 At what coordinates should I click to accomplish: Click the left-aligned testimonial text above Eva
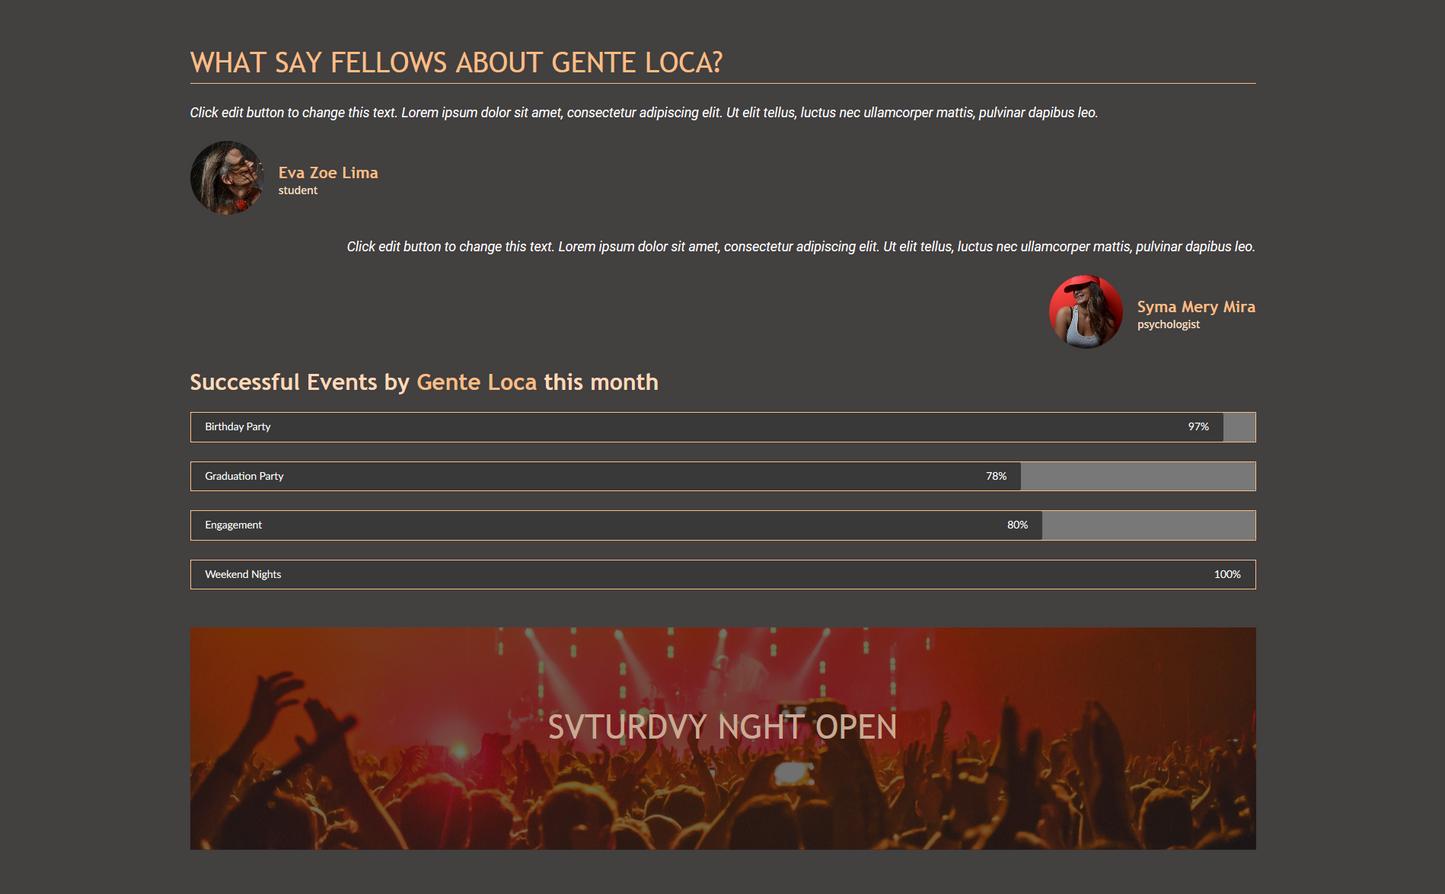[643, 113]
